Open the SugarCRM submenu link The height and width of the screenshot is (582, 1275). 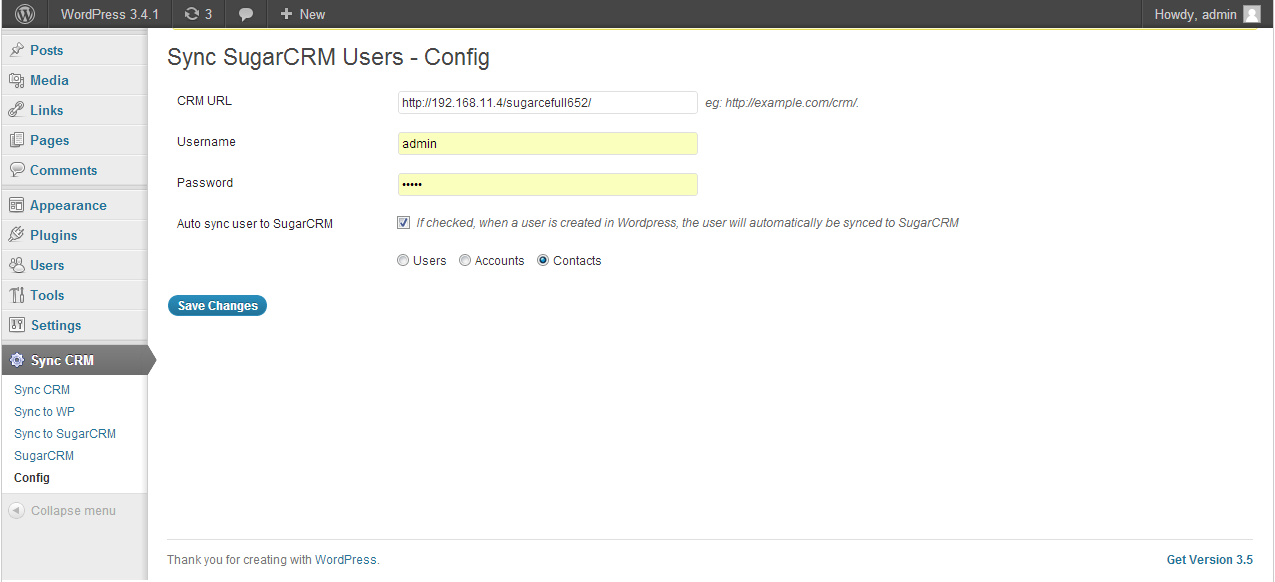point(44,456)
